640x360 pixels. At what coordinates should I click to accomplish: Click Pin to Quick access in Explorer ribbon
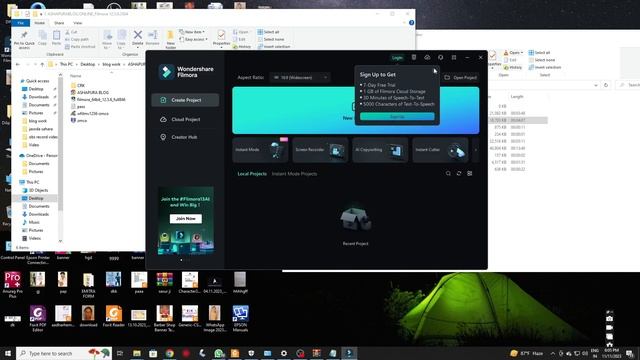click(24, 40)
